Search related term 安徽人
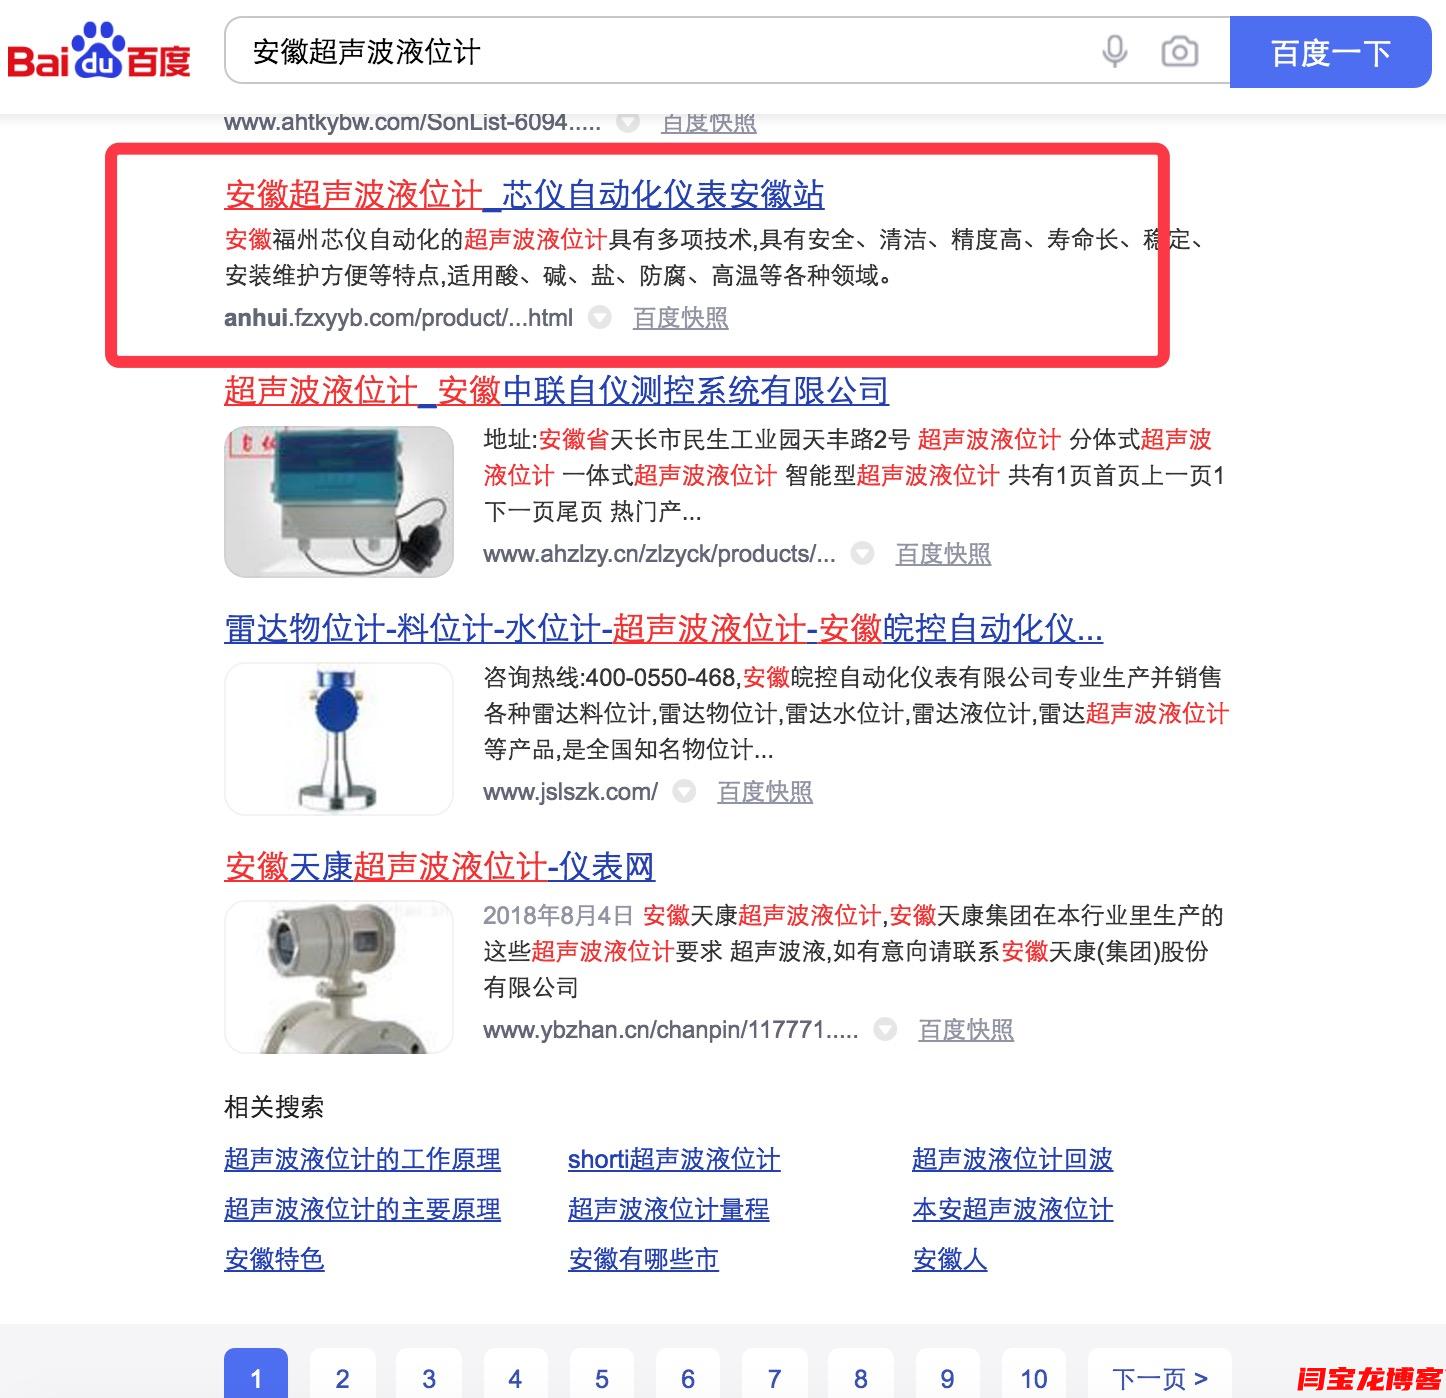Image resolution: width=1446 pixels, height=1398 pixels. [x=949, y=1259]
